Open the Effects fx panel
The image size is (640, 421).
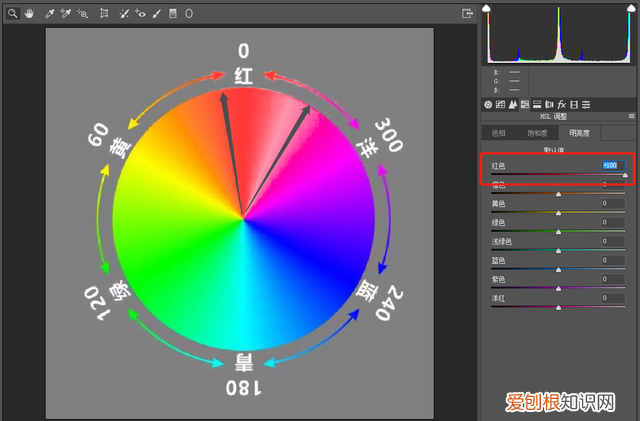point(562,104)
